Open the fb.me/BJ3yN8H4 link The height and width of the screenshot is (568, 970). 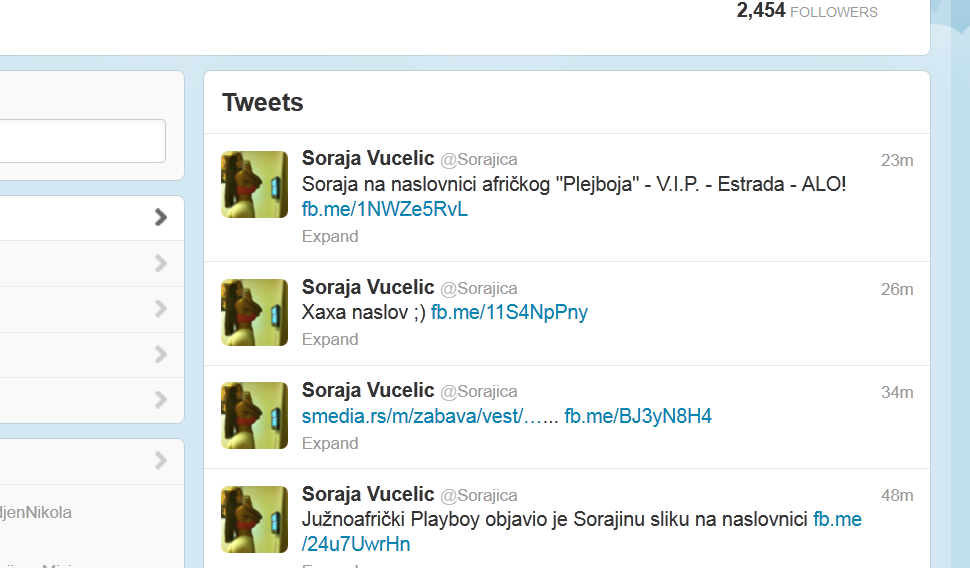pos(638,416)
